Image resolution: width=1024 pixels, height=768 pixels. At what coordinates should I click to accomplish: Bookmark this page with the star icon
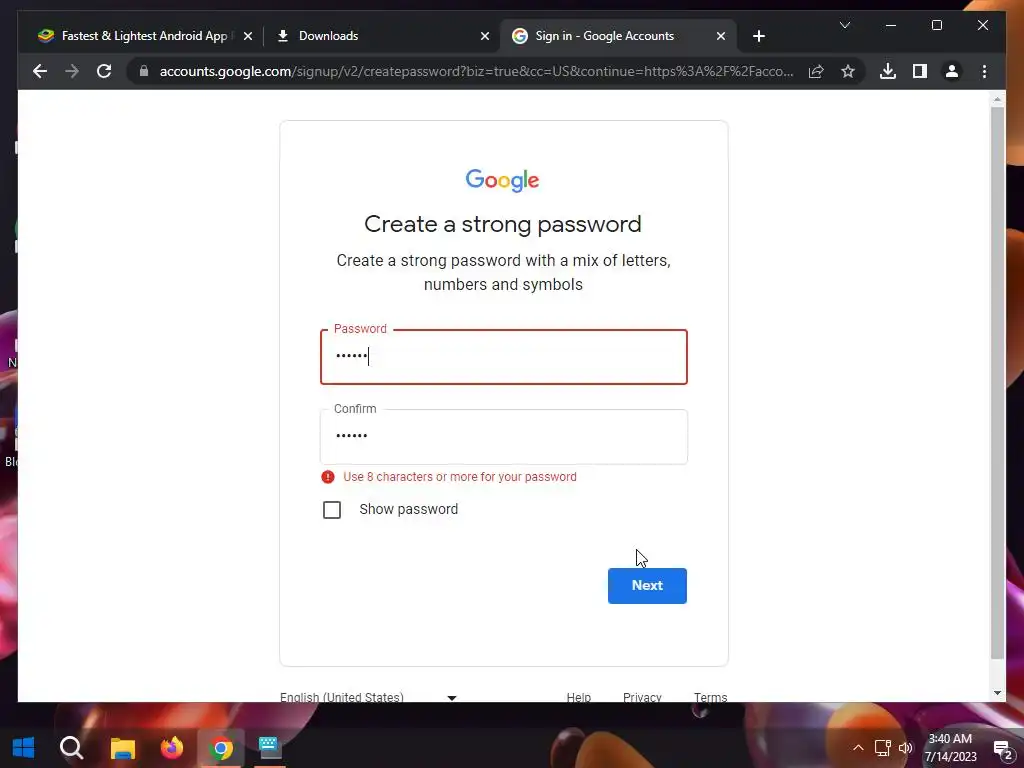tap(848, 71)
